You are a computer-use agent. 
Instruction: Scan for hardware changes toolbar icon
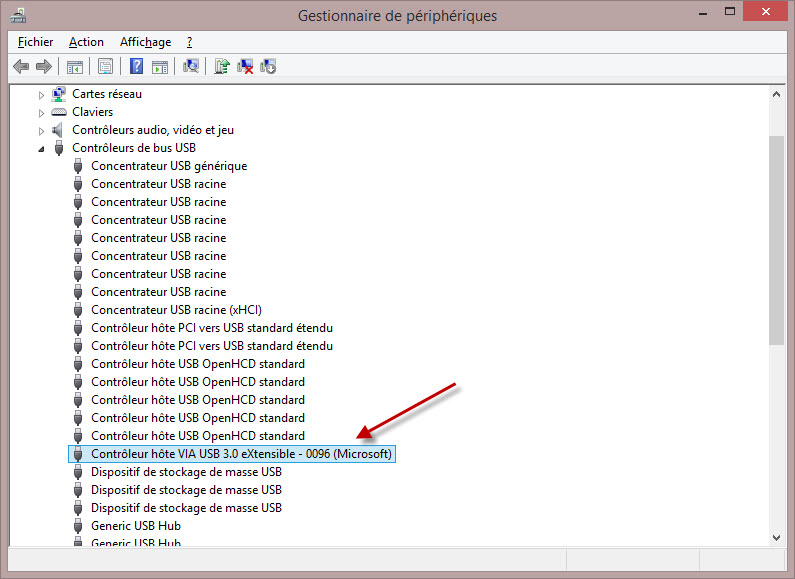(191, 67)
